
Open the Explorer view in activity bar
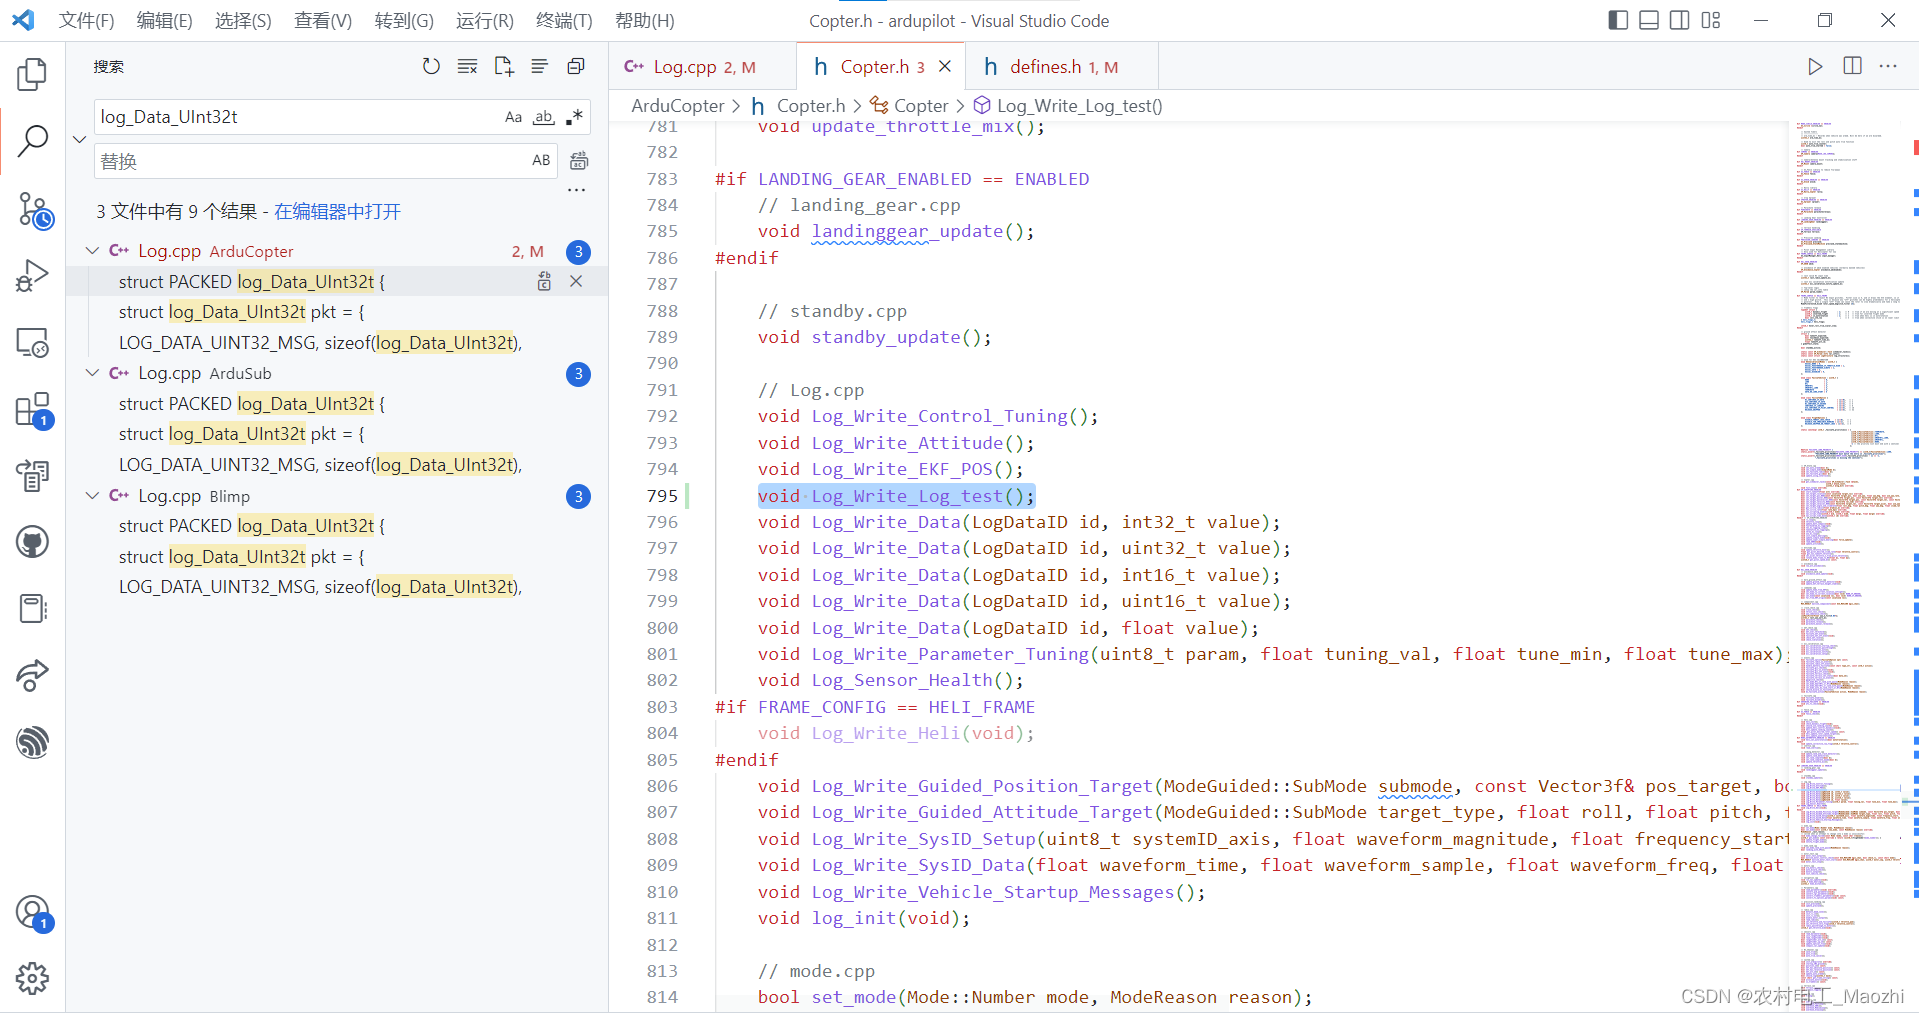(x=32, y=74)
